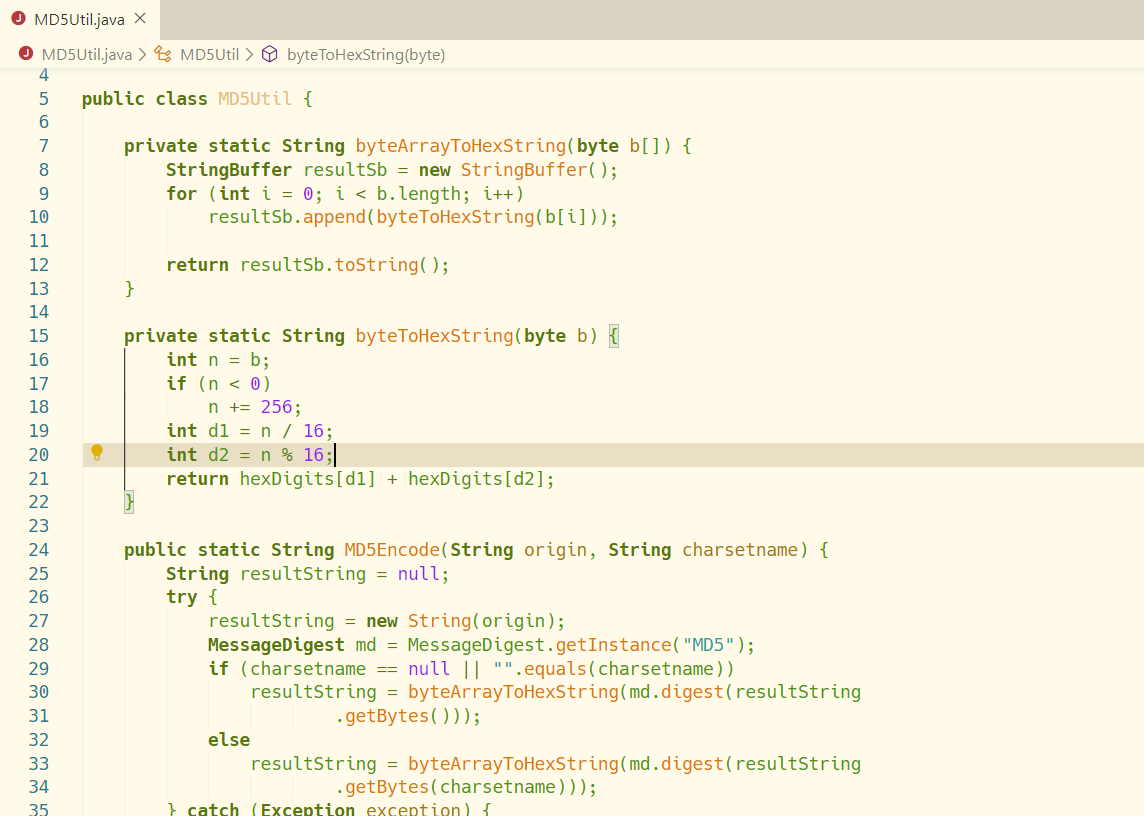
Task: Click byteArrayToHexString method name on line 7
Action: [x=461, y=146]
